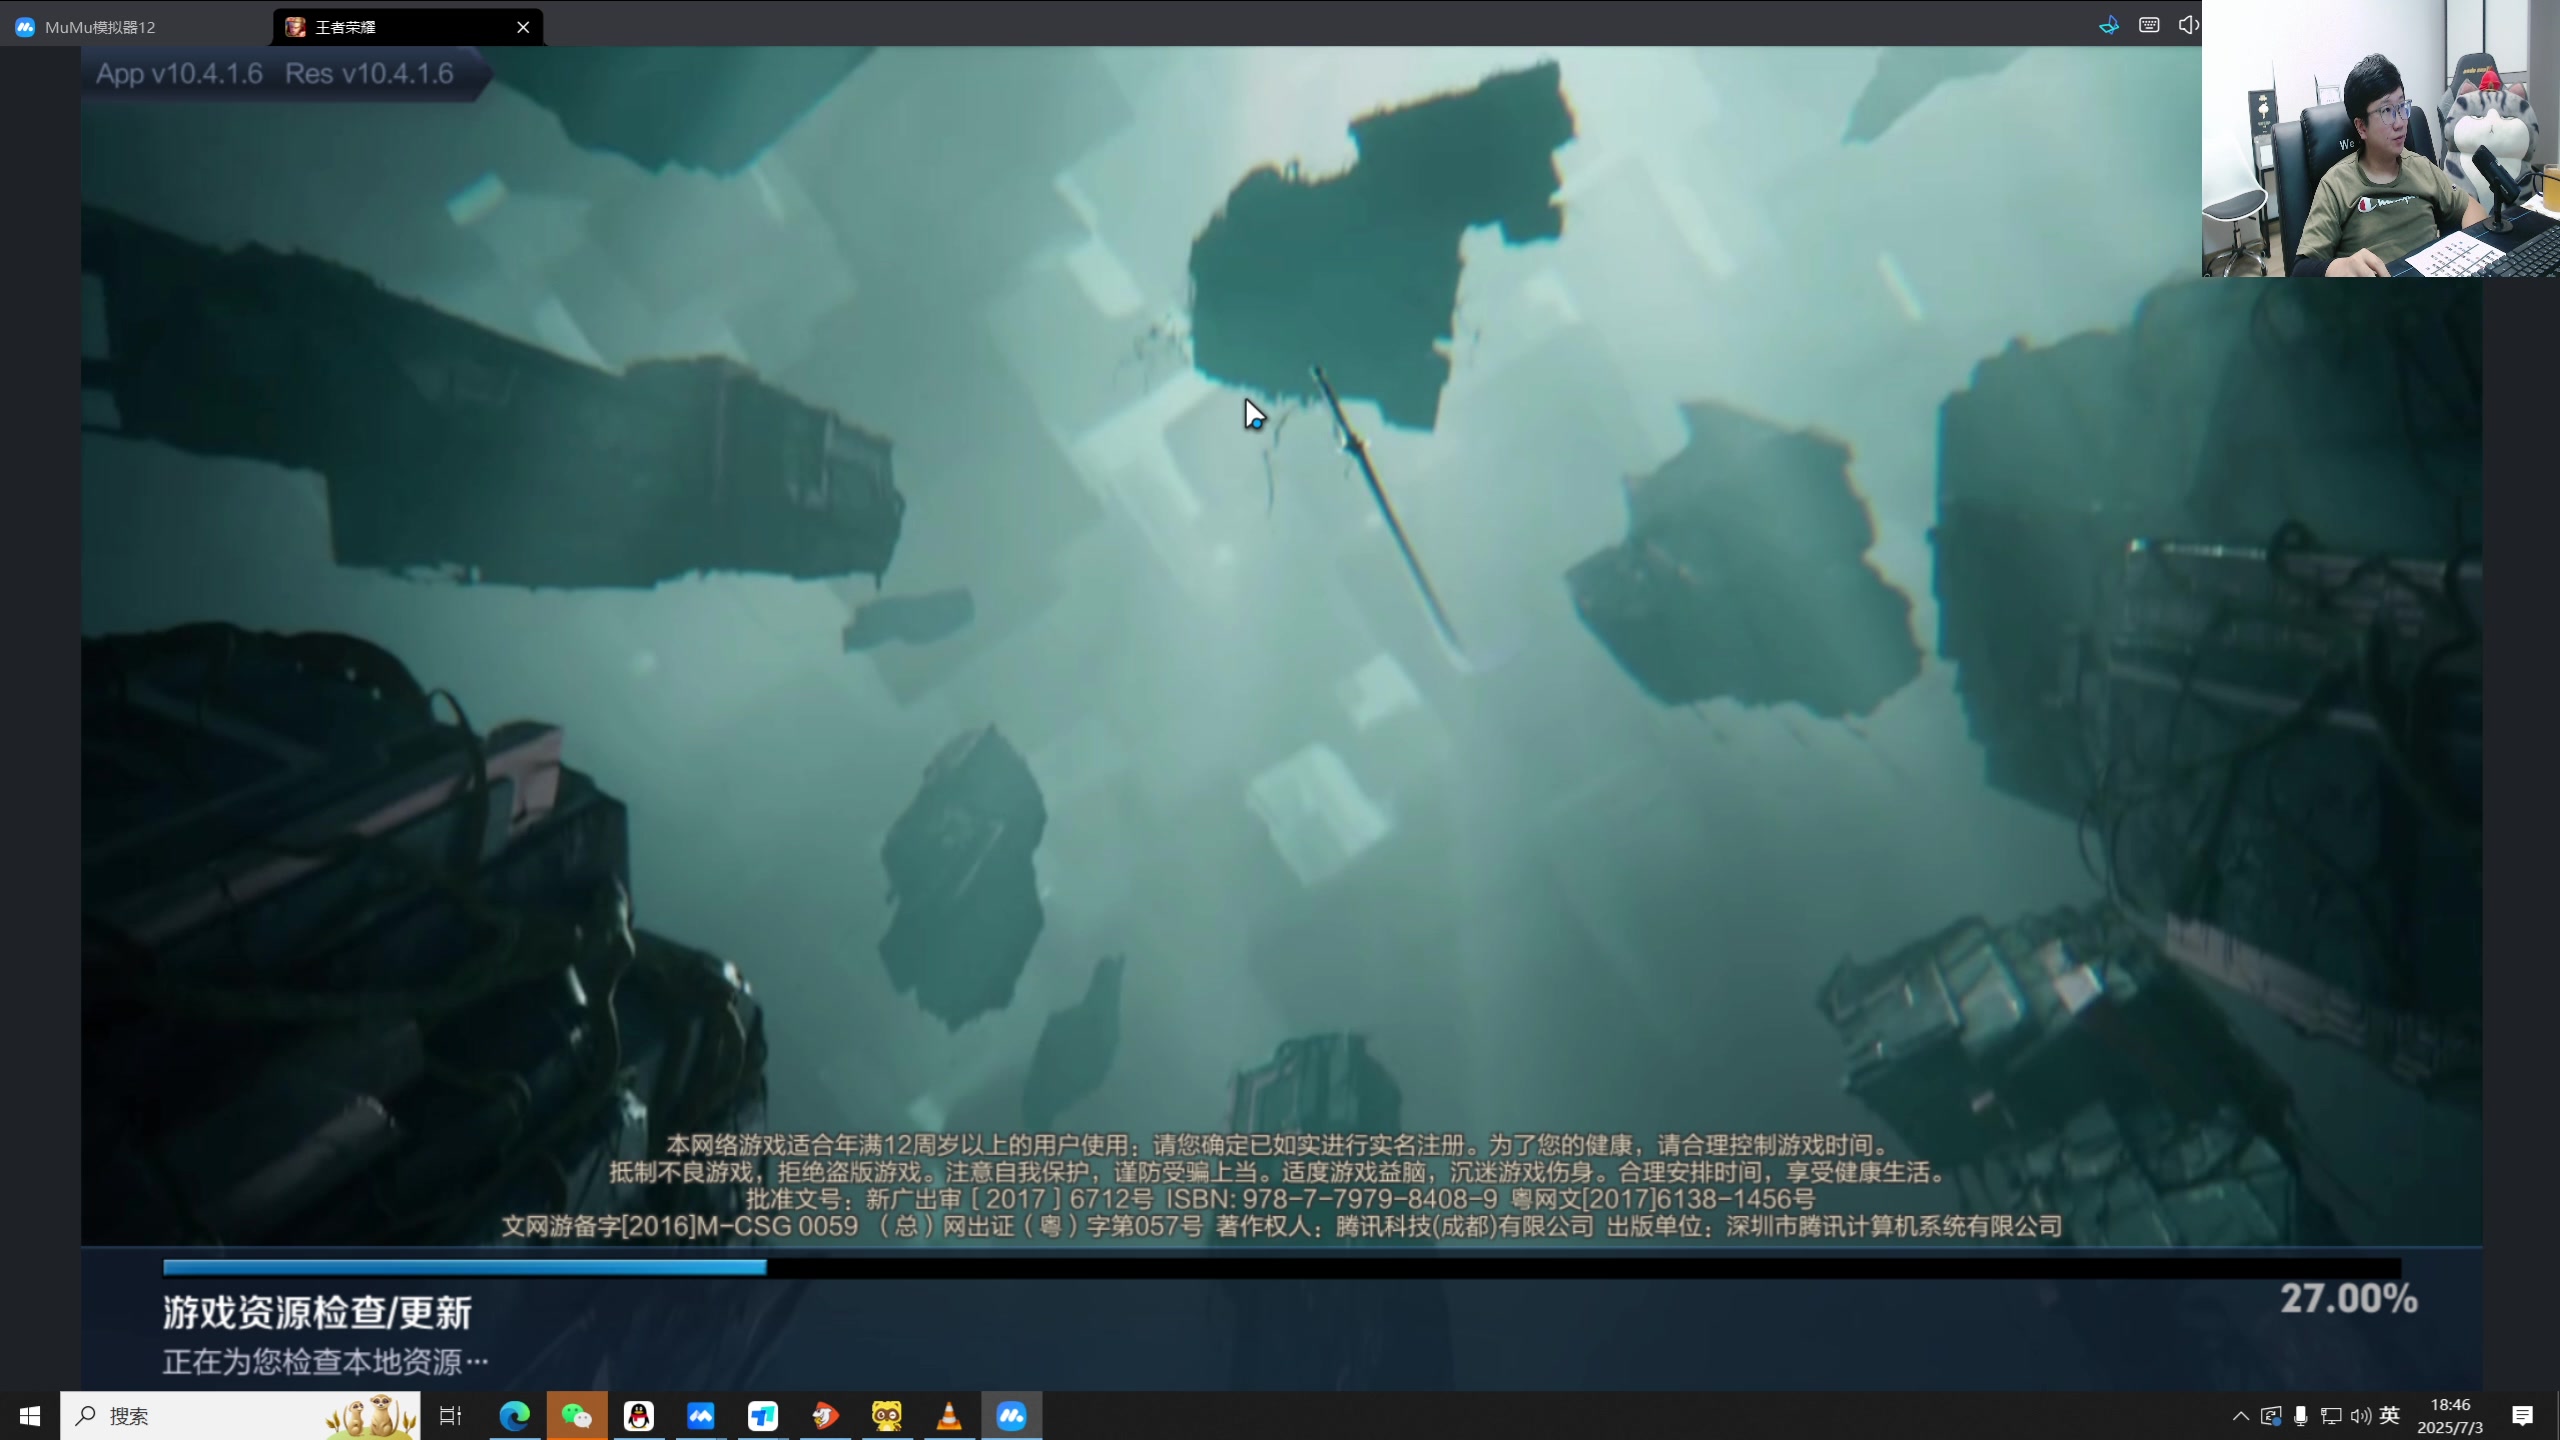Click the 批准文号 license line
The width and height of the screenshot is (2560, 1440).
coord(1280,1199)
